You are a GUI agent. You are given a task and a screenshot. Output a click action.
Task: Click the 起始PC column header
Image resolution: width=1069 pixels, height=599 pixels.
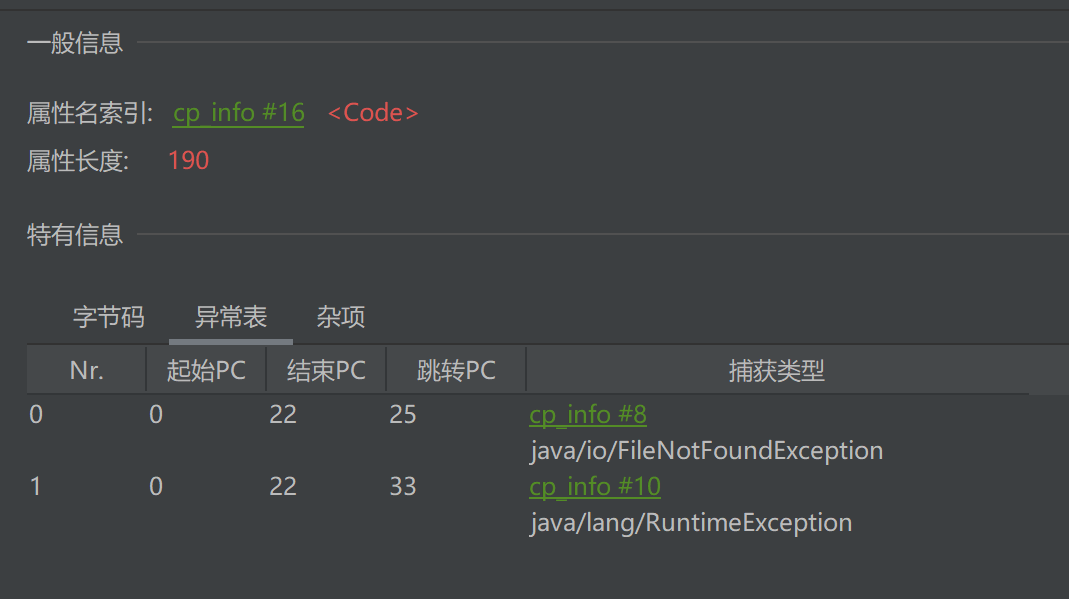coord(206,371)
